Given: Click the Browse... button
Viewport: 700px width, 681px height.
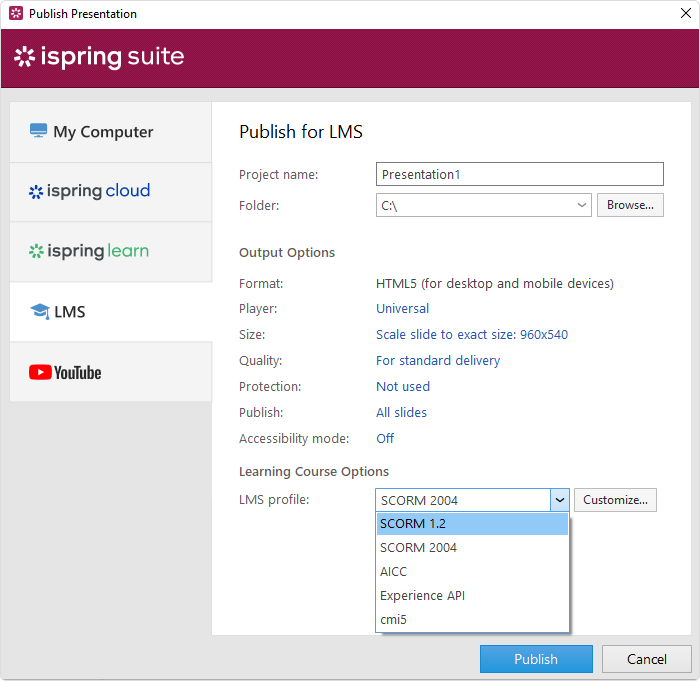Looking at the screenshot, I should [x=630, y=205].
